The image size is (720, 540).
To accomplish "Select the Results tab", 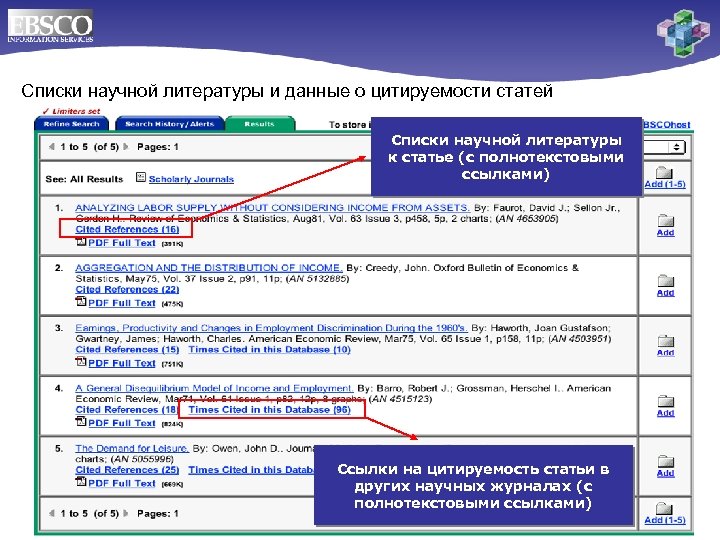I will coord(259,124).
